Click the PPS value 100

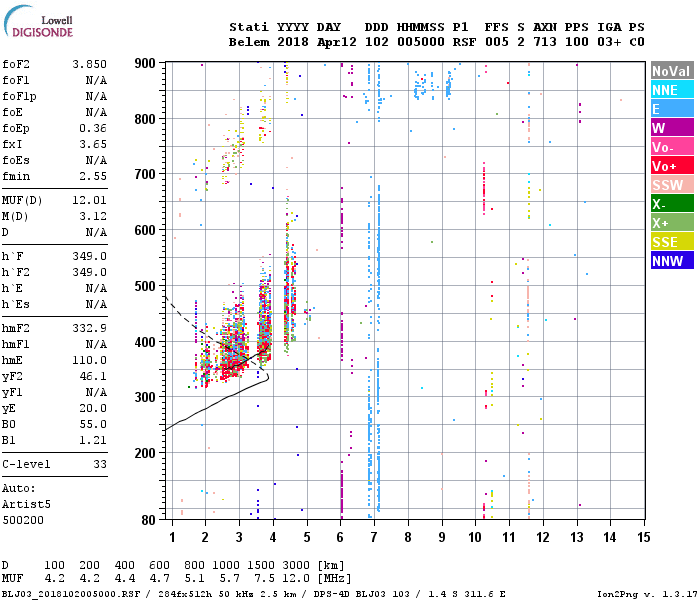tap(577, 42)
